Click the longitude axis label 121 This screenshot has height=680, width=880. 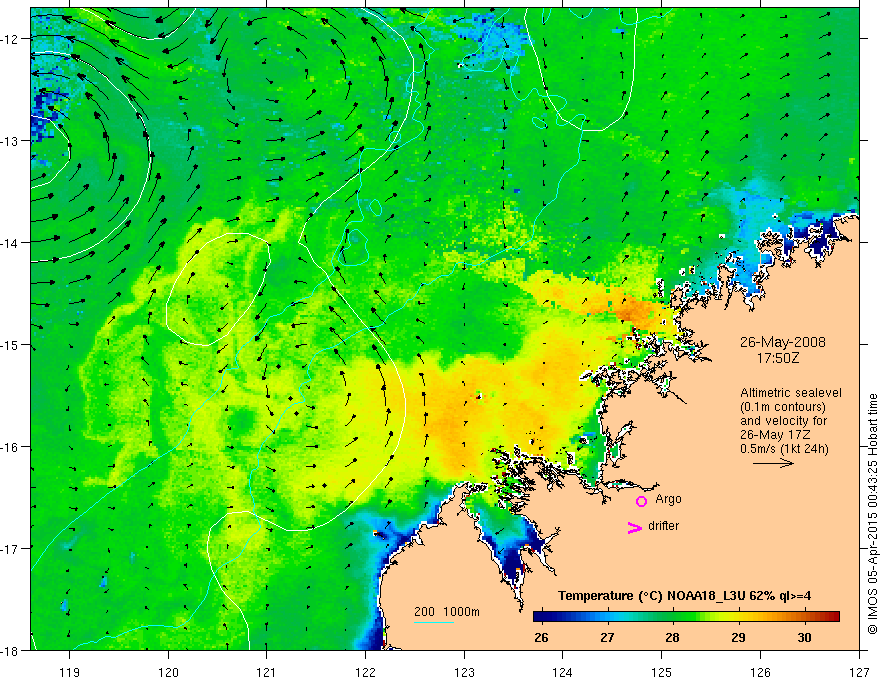coord(267,672)
